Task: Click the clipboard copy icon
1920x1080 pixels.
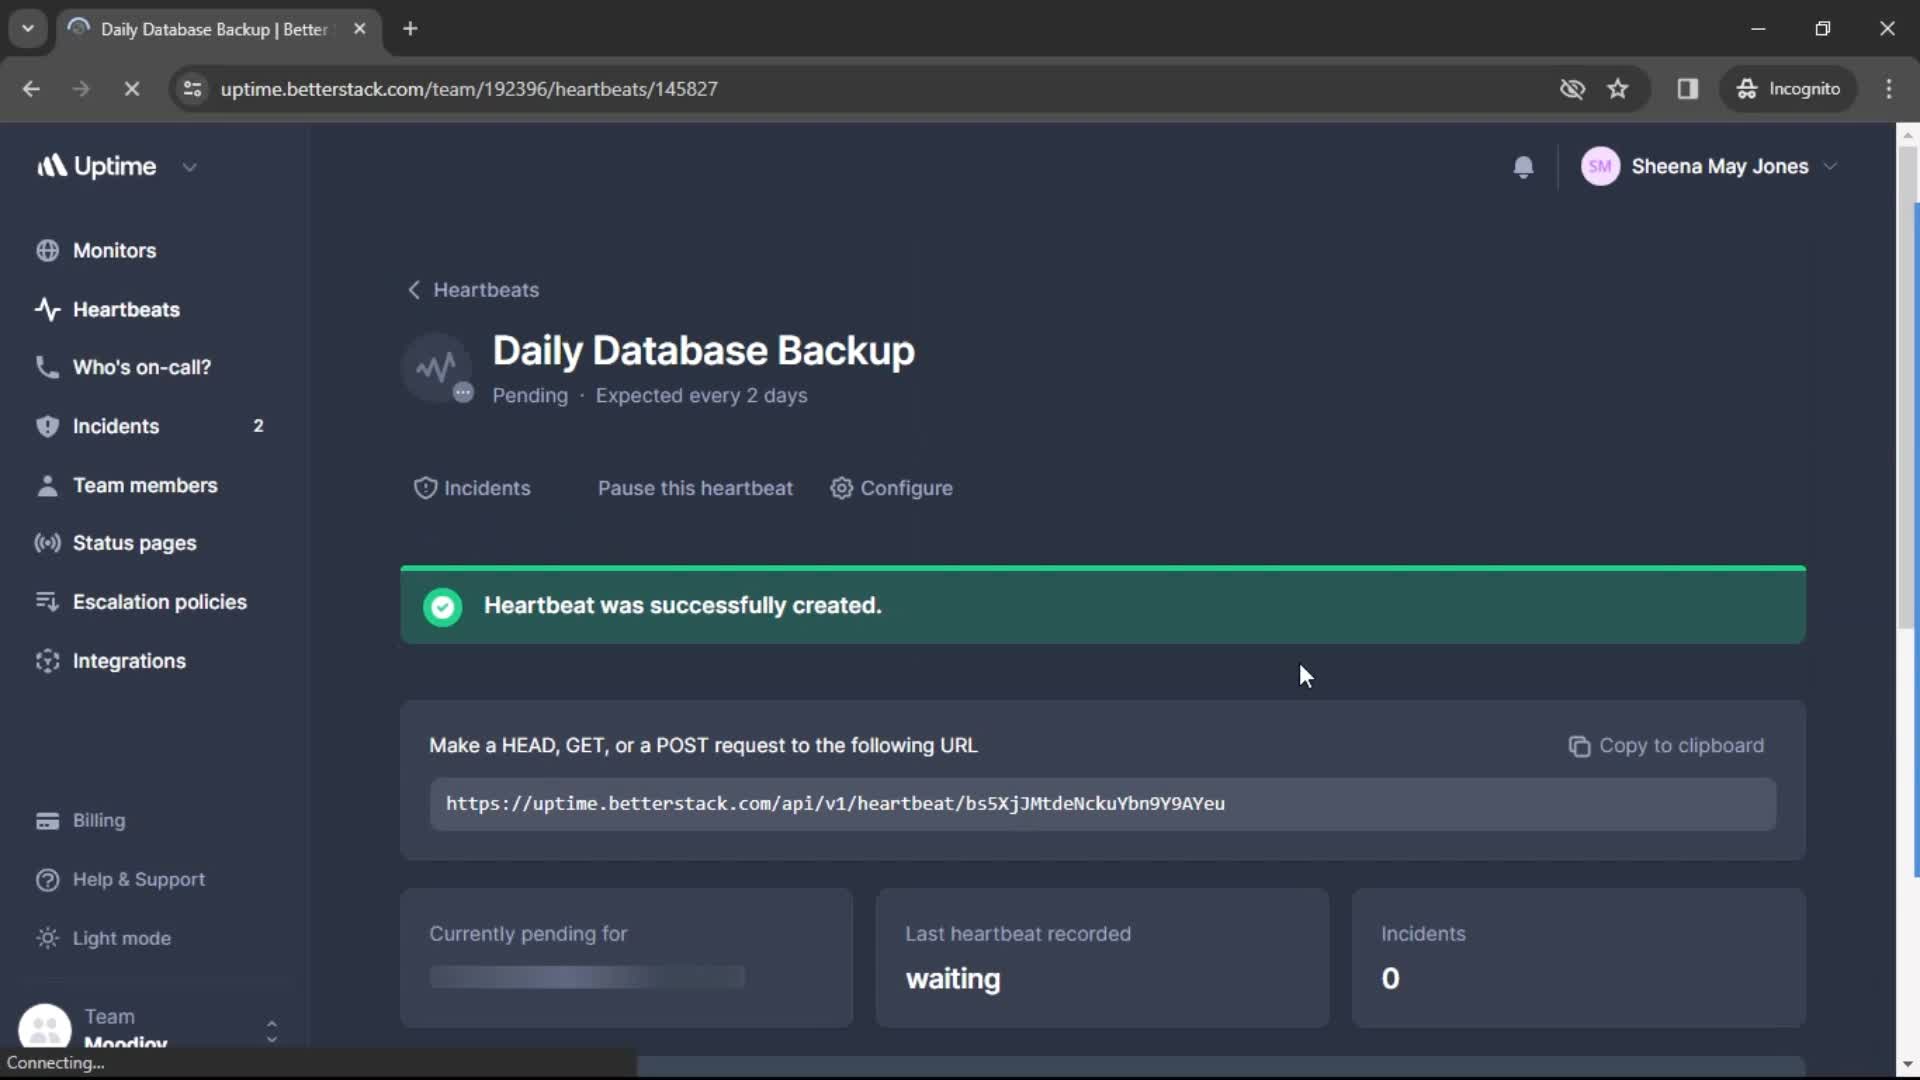Action: (1579, 747)
